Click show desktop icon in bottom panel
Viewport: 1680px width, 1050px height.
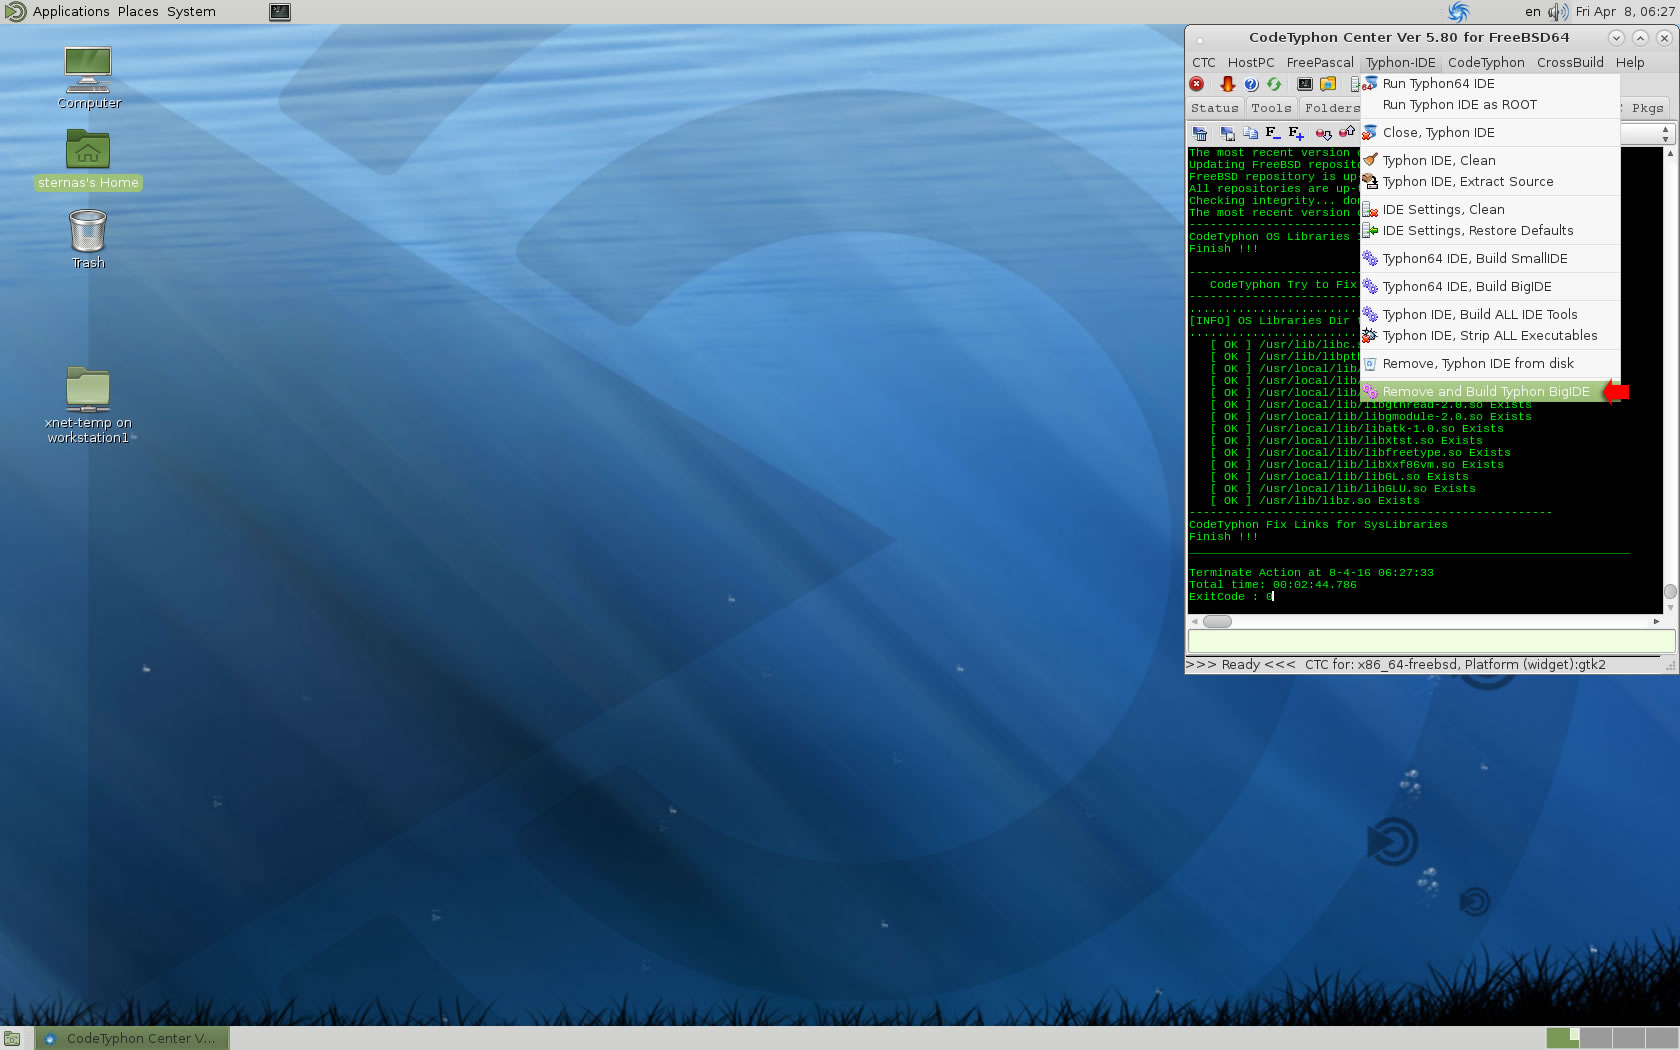click(12, 1039)
